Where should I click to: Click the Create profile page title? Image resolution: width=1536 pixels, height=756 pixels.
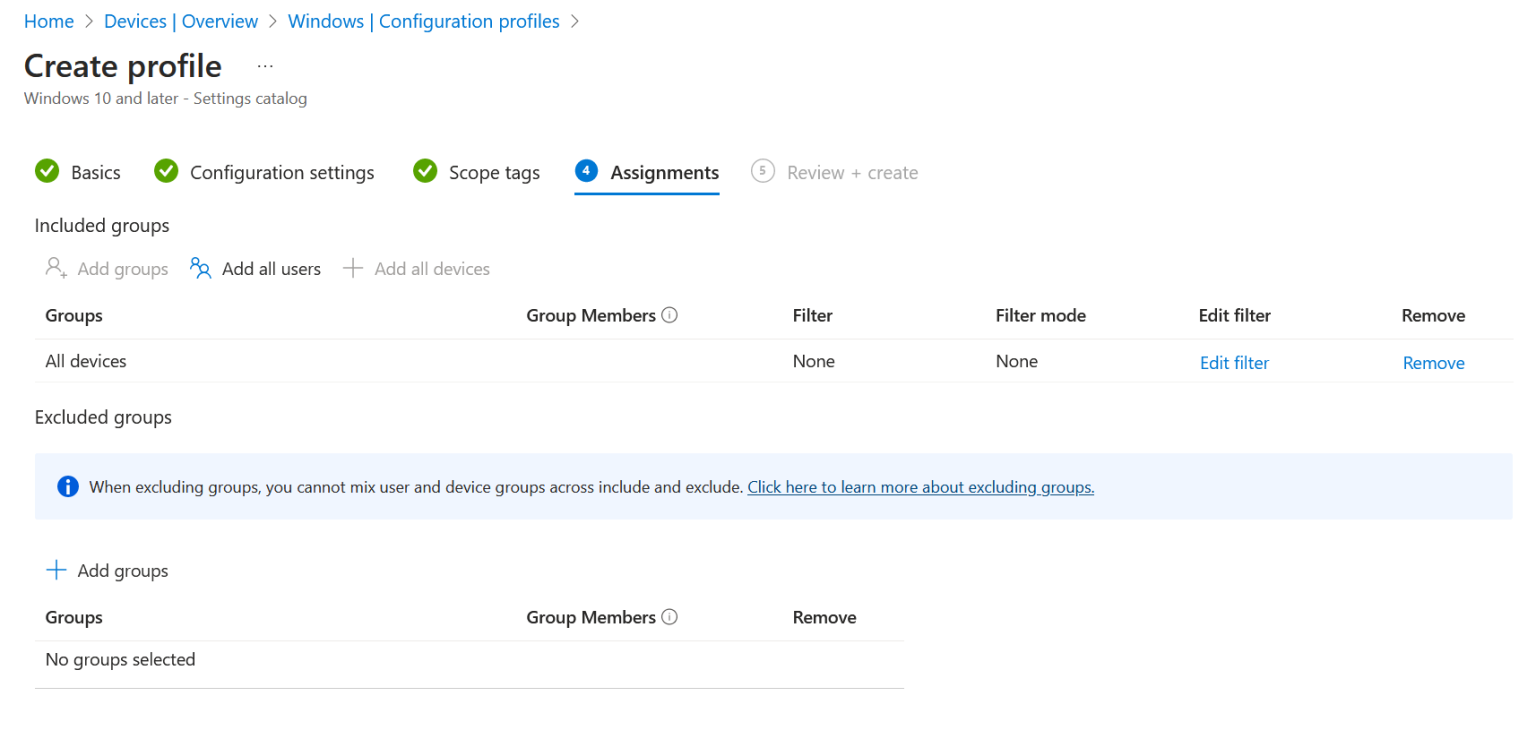[x=123, y=66]
